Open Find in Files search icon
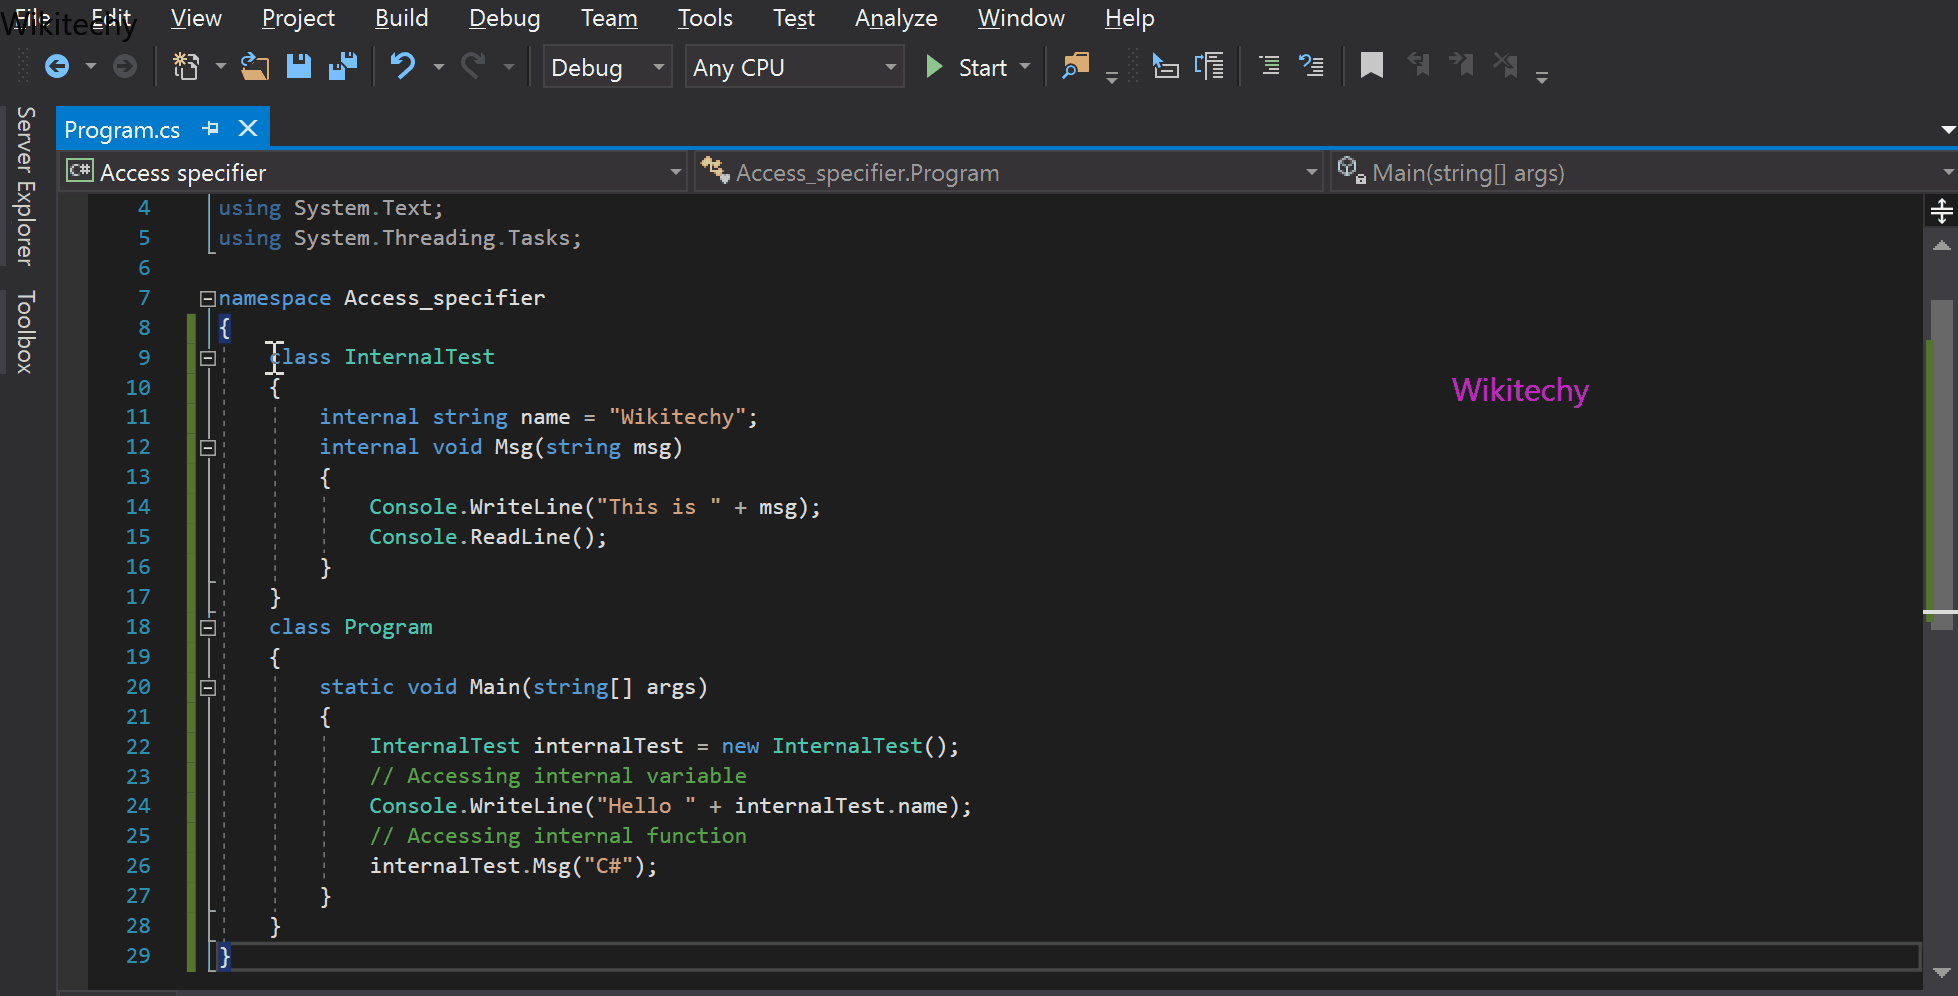The height and width of the screenshot is (996, 1958). click(1075, 65)
